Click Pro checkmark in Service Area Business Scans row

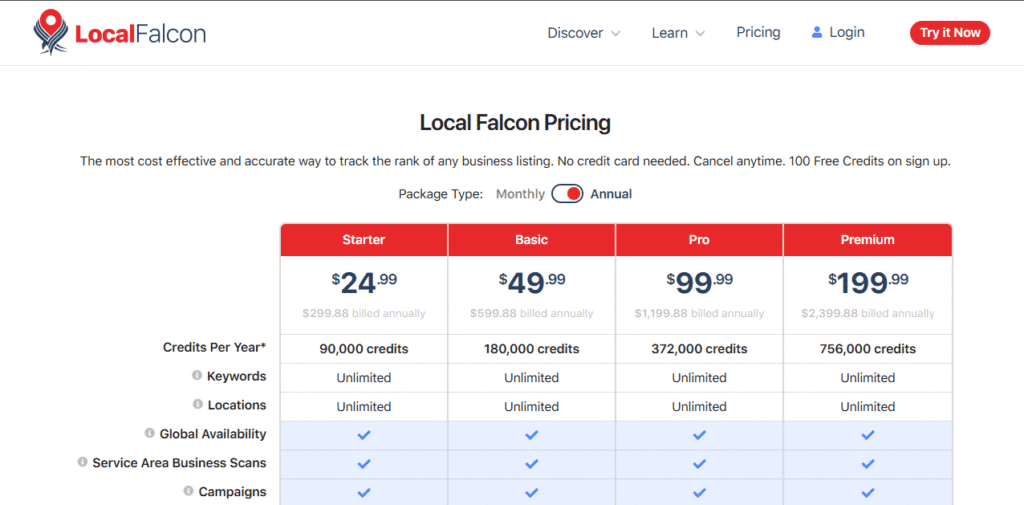point(699,463)
